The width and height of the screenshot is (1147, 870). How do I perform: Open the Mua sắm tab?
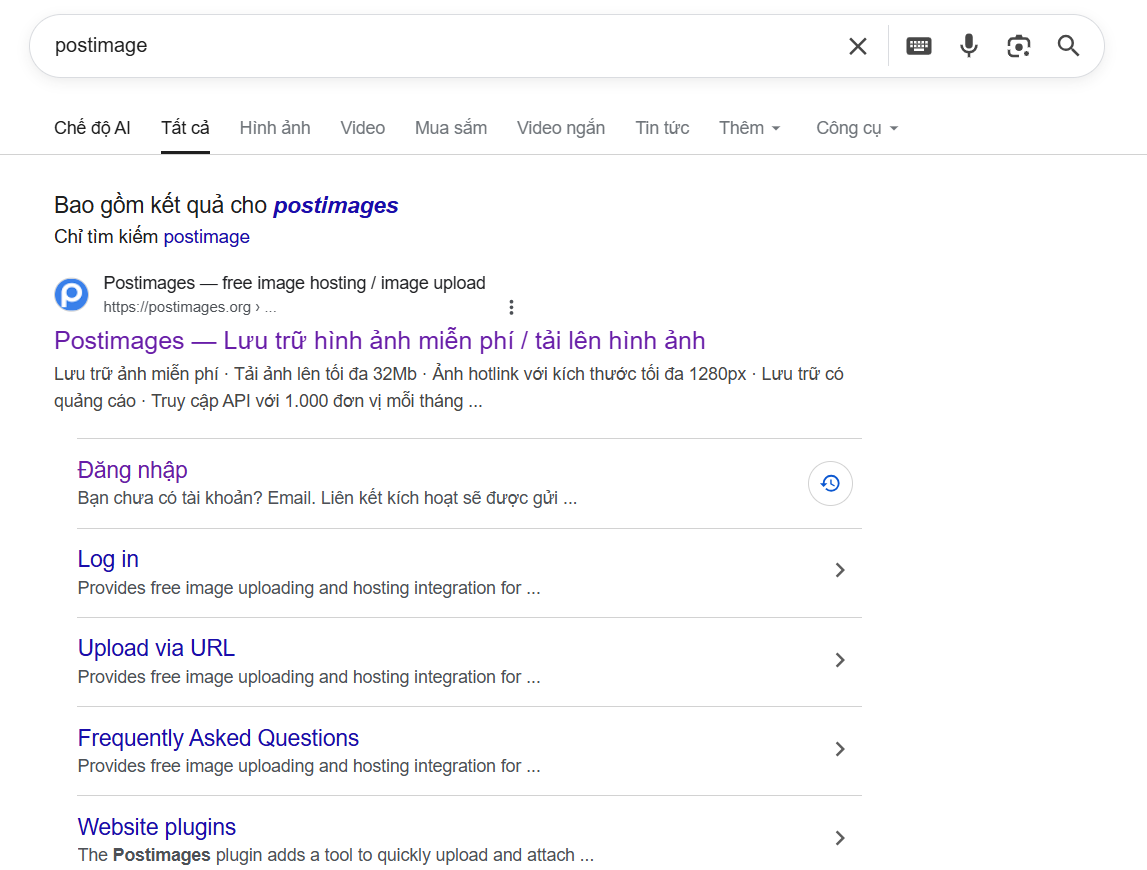[451, 128]
